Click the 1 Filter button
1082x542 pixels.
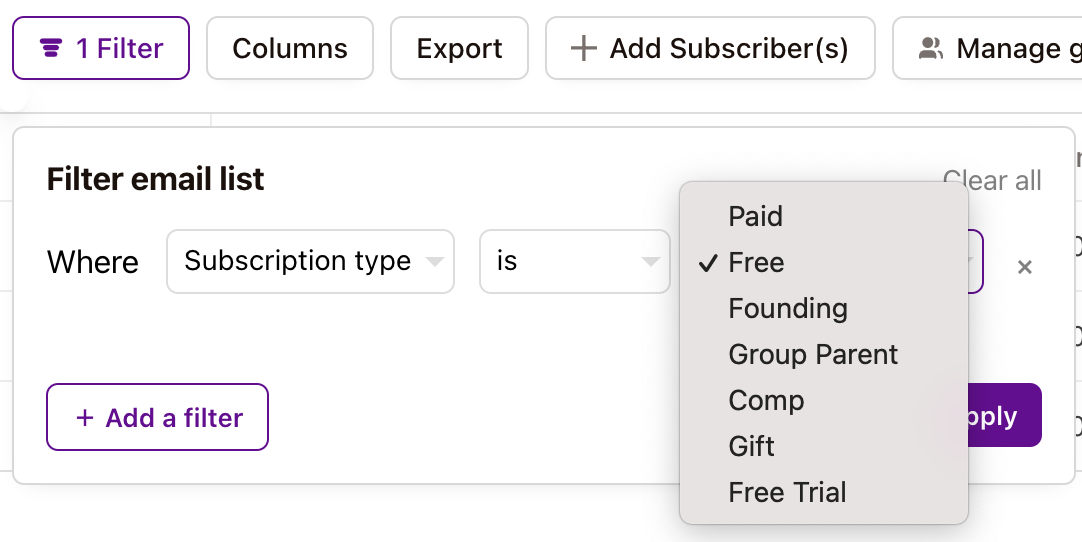(x=101, y=48)
